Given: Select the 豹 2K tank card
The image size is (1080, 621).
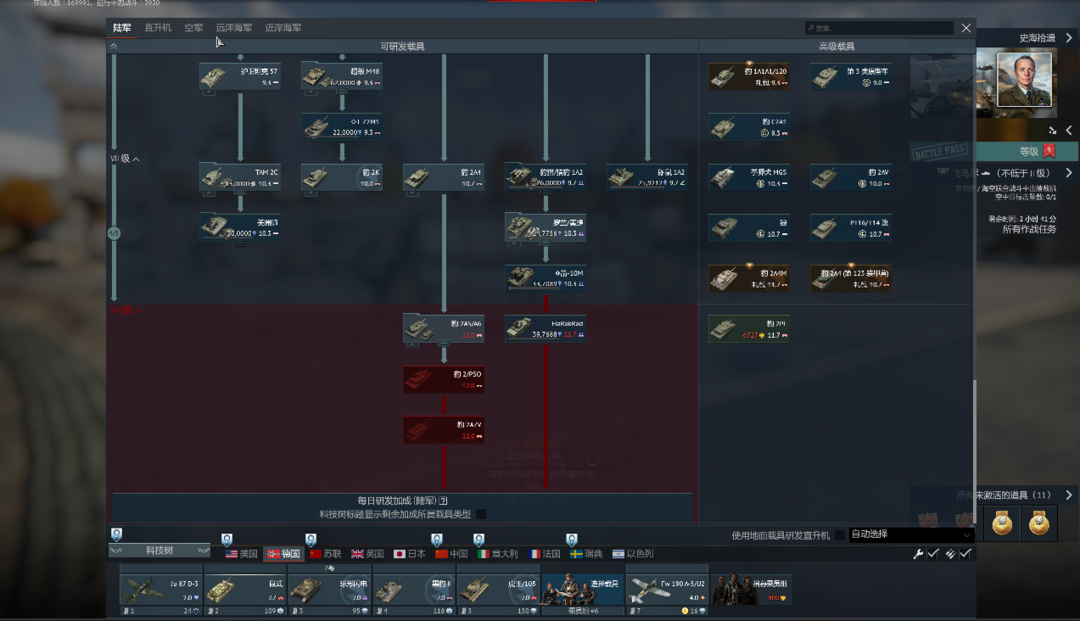Looking at the screenshot, I should coord(342,177).
